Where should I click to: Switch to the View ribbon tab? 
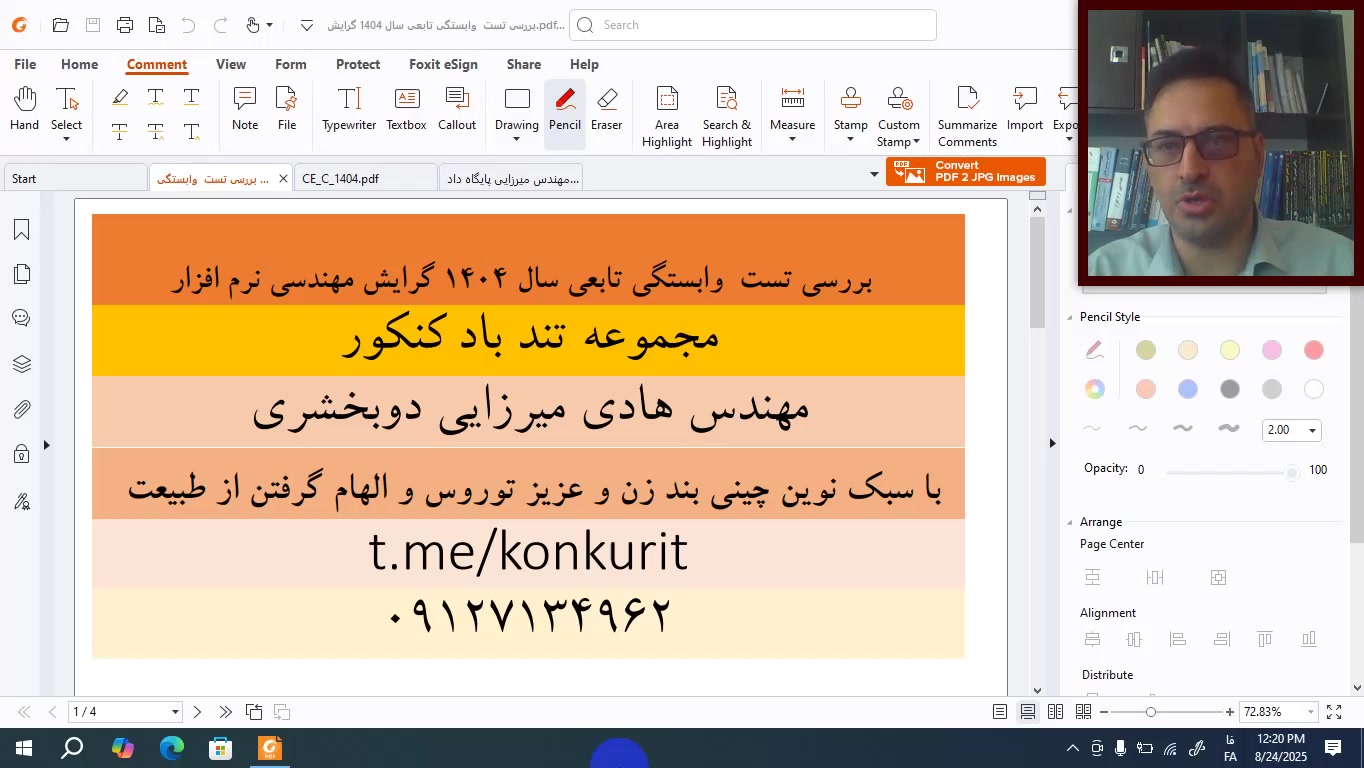[231, 64]
